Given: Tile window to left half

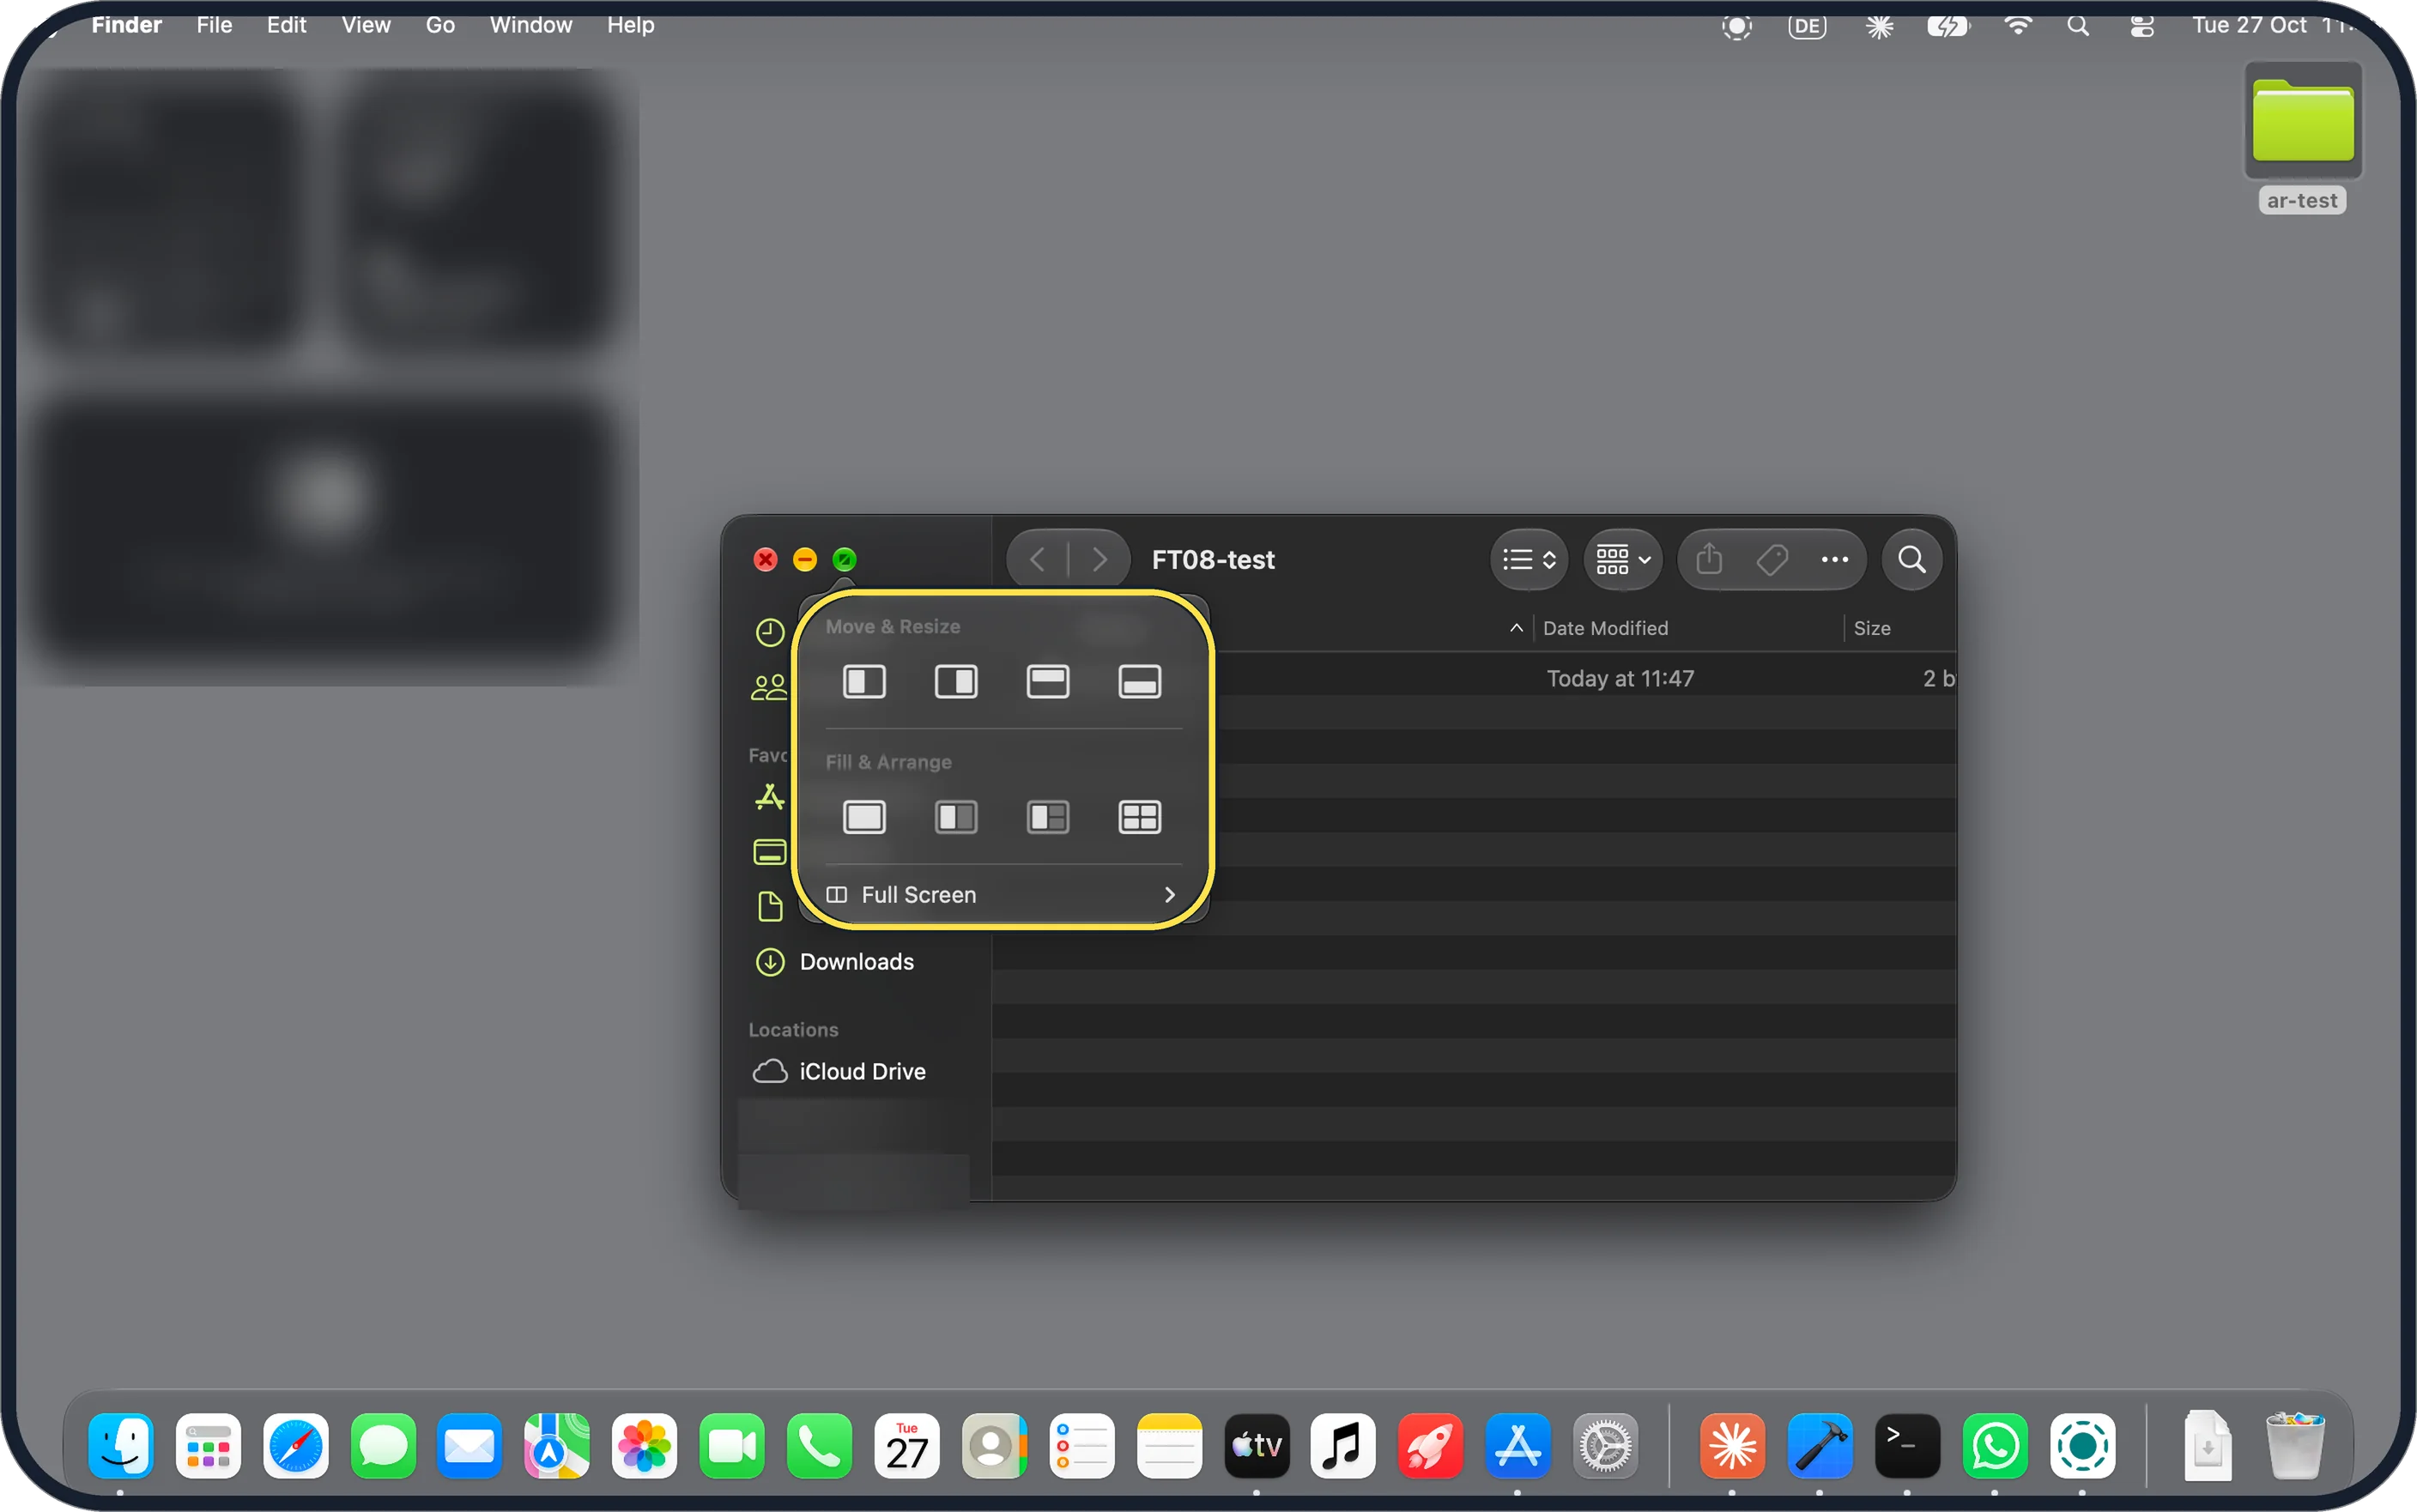Looking at the screenshot, I should [864, 682].
